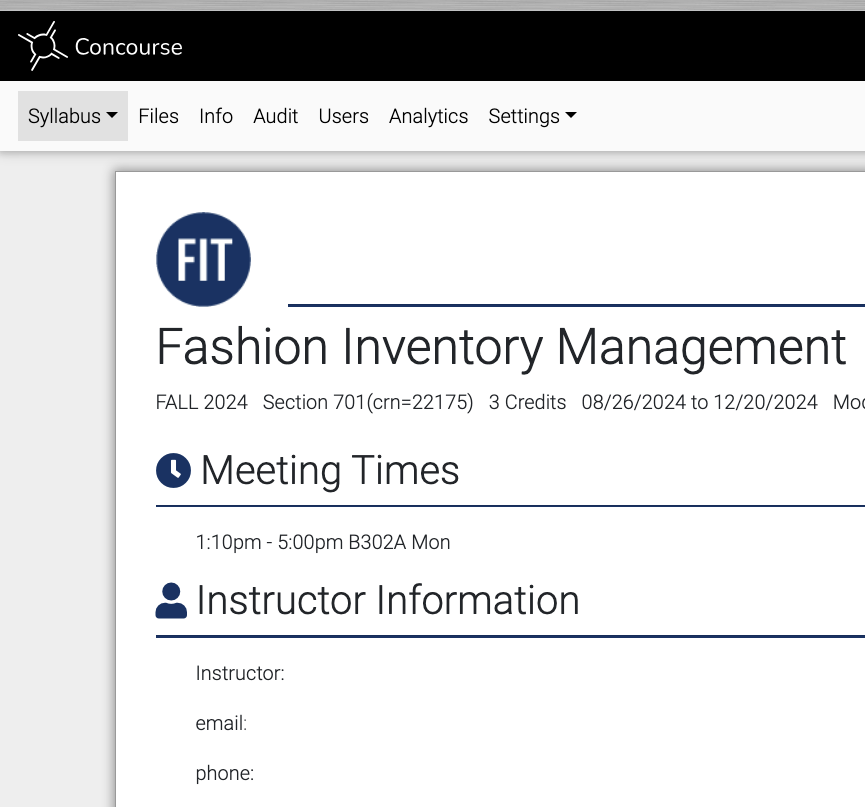The image size is (865, 807).
Task: Click the 1:10pm - 5:00pm B302A Mon entry
Action: click(323, 542)
